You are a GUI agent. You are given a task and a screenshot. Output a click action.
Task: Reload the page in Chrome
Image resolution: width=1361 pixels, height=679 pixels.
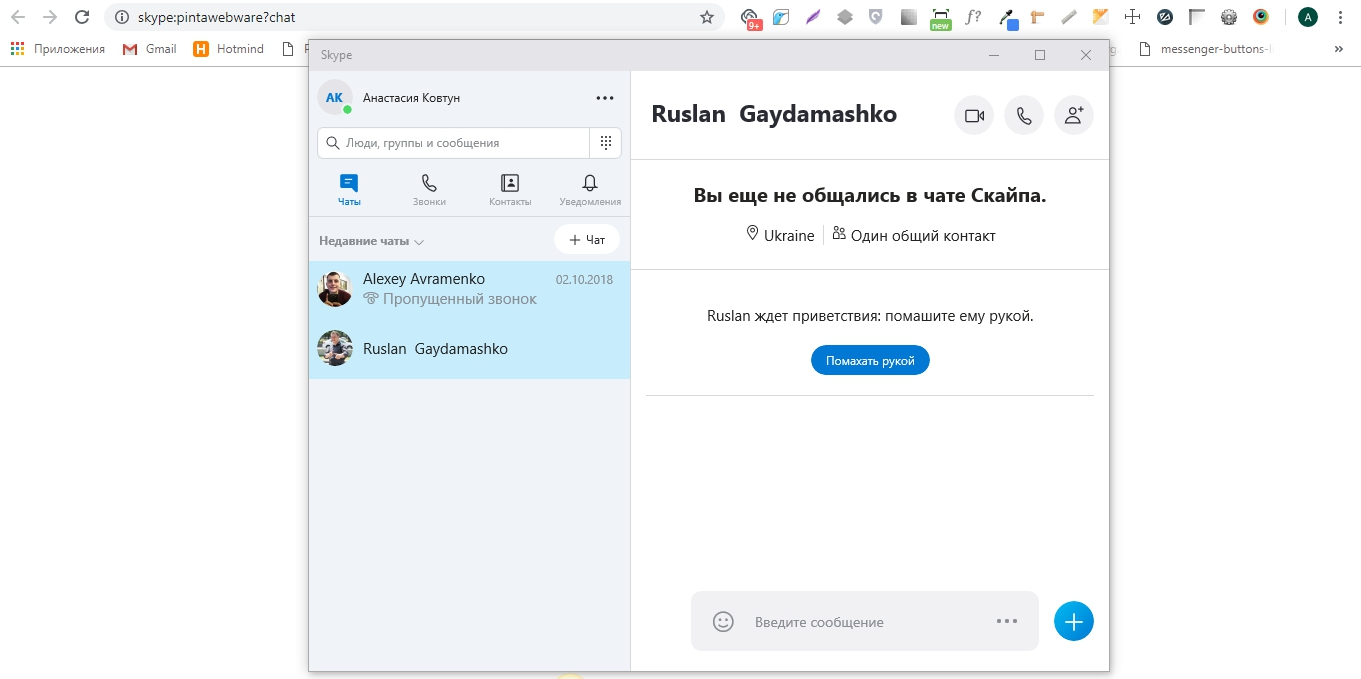point(82,17)
